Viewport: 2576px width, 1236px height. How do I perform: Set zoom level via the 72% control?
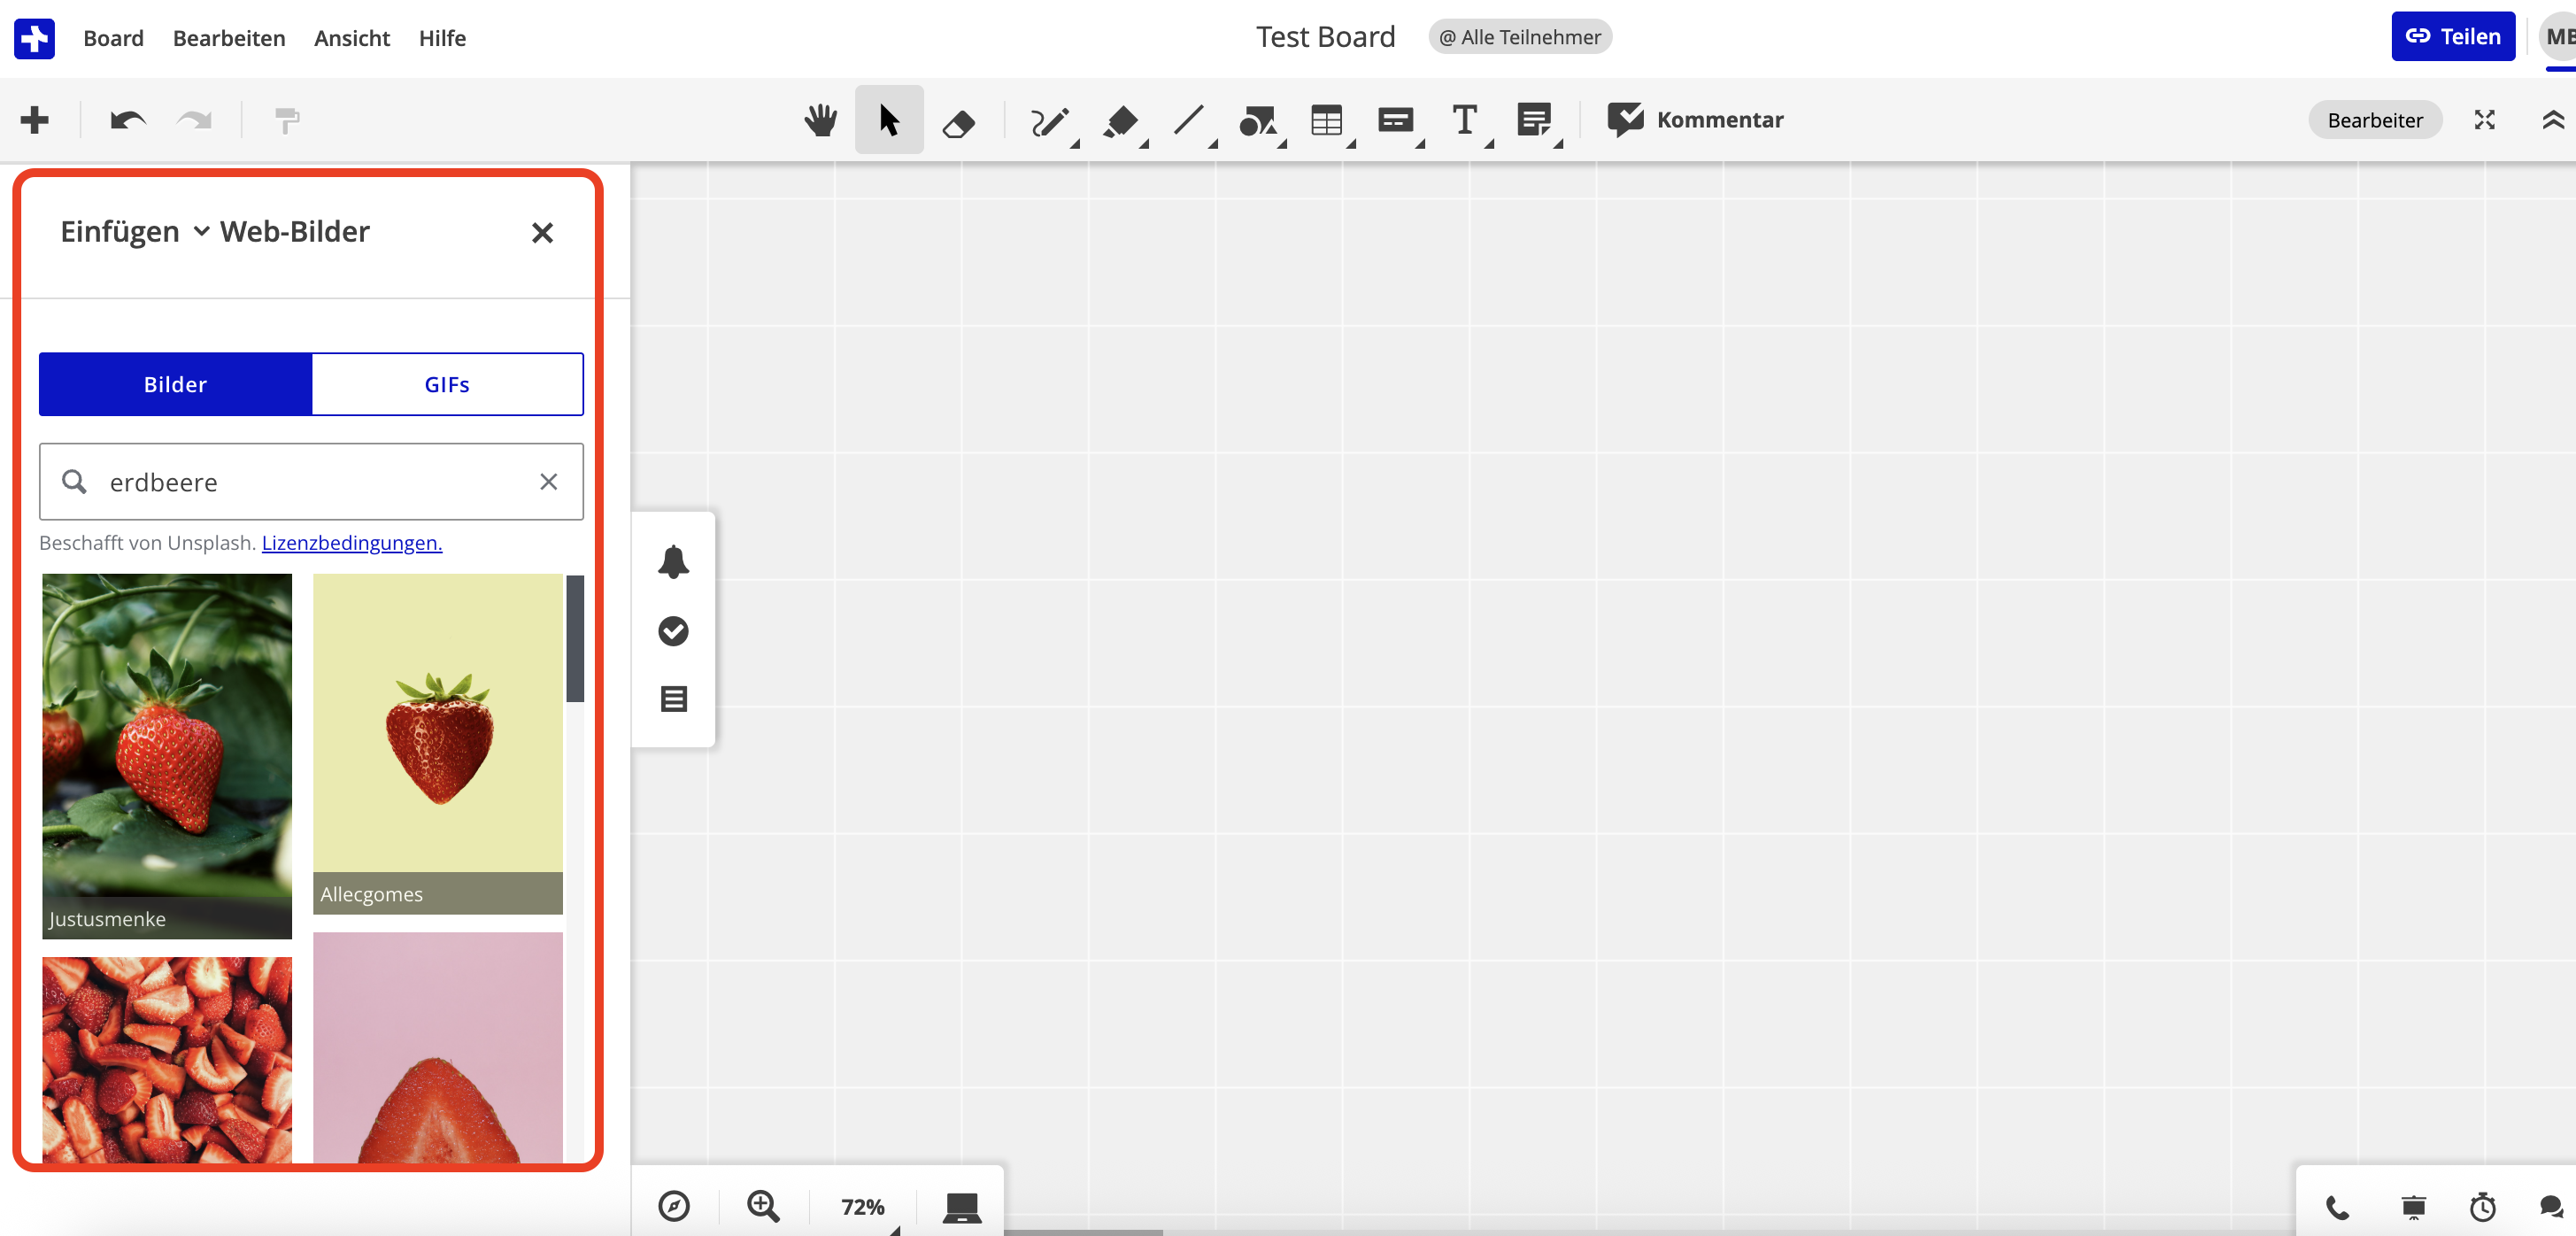pyautogui.click(x=862, y=1206)
